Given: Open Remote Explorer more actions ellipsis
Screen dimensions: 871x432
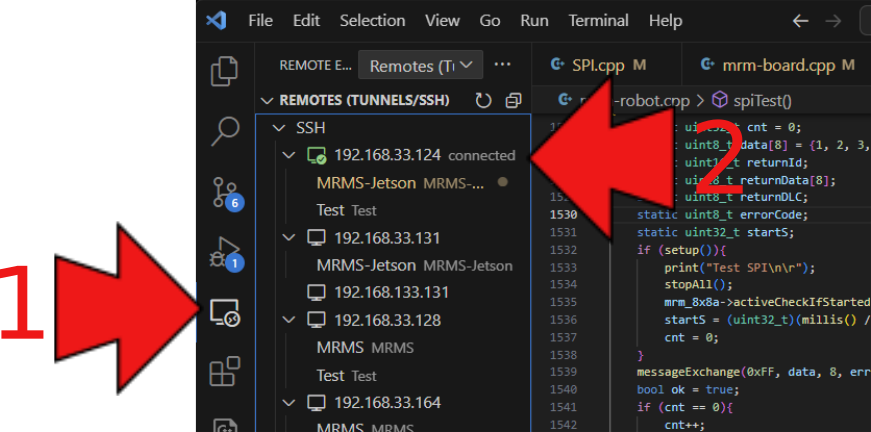Looking at the screenshot, I should tap(503, 65).
